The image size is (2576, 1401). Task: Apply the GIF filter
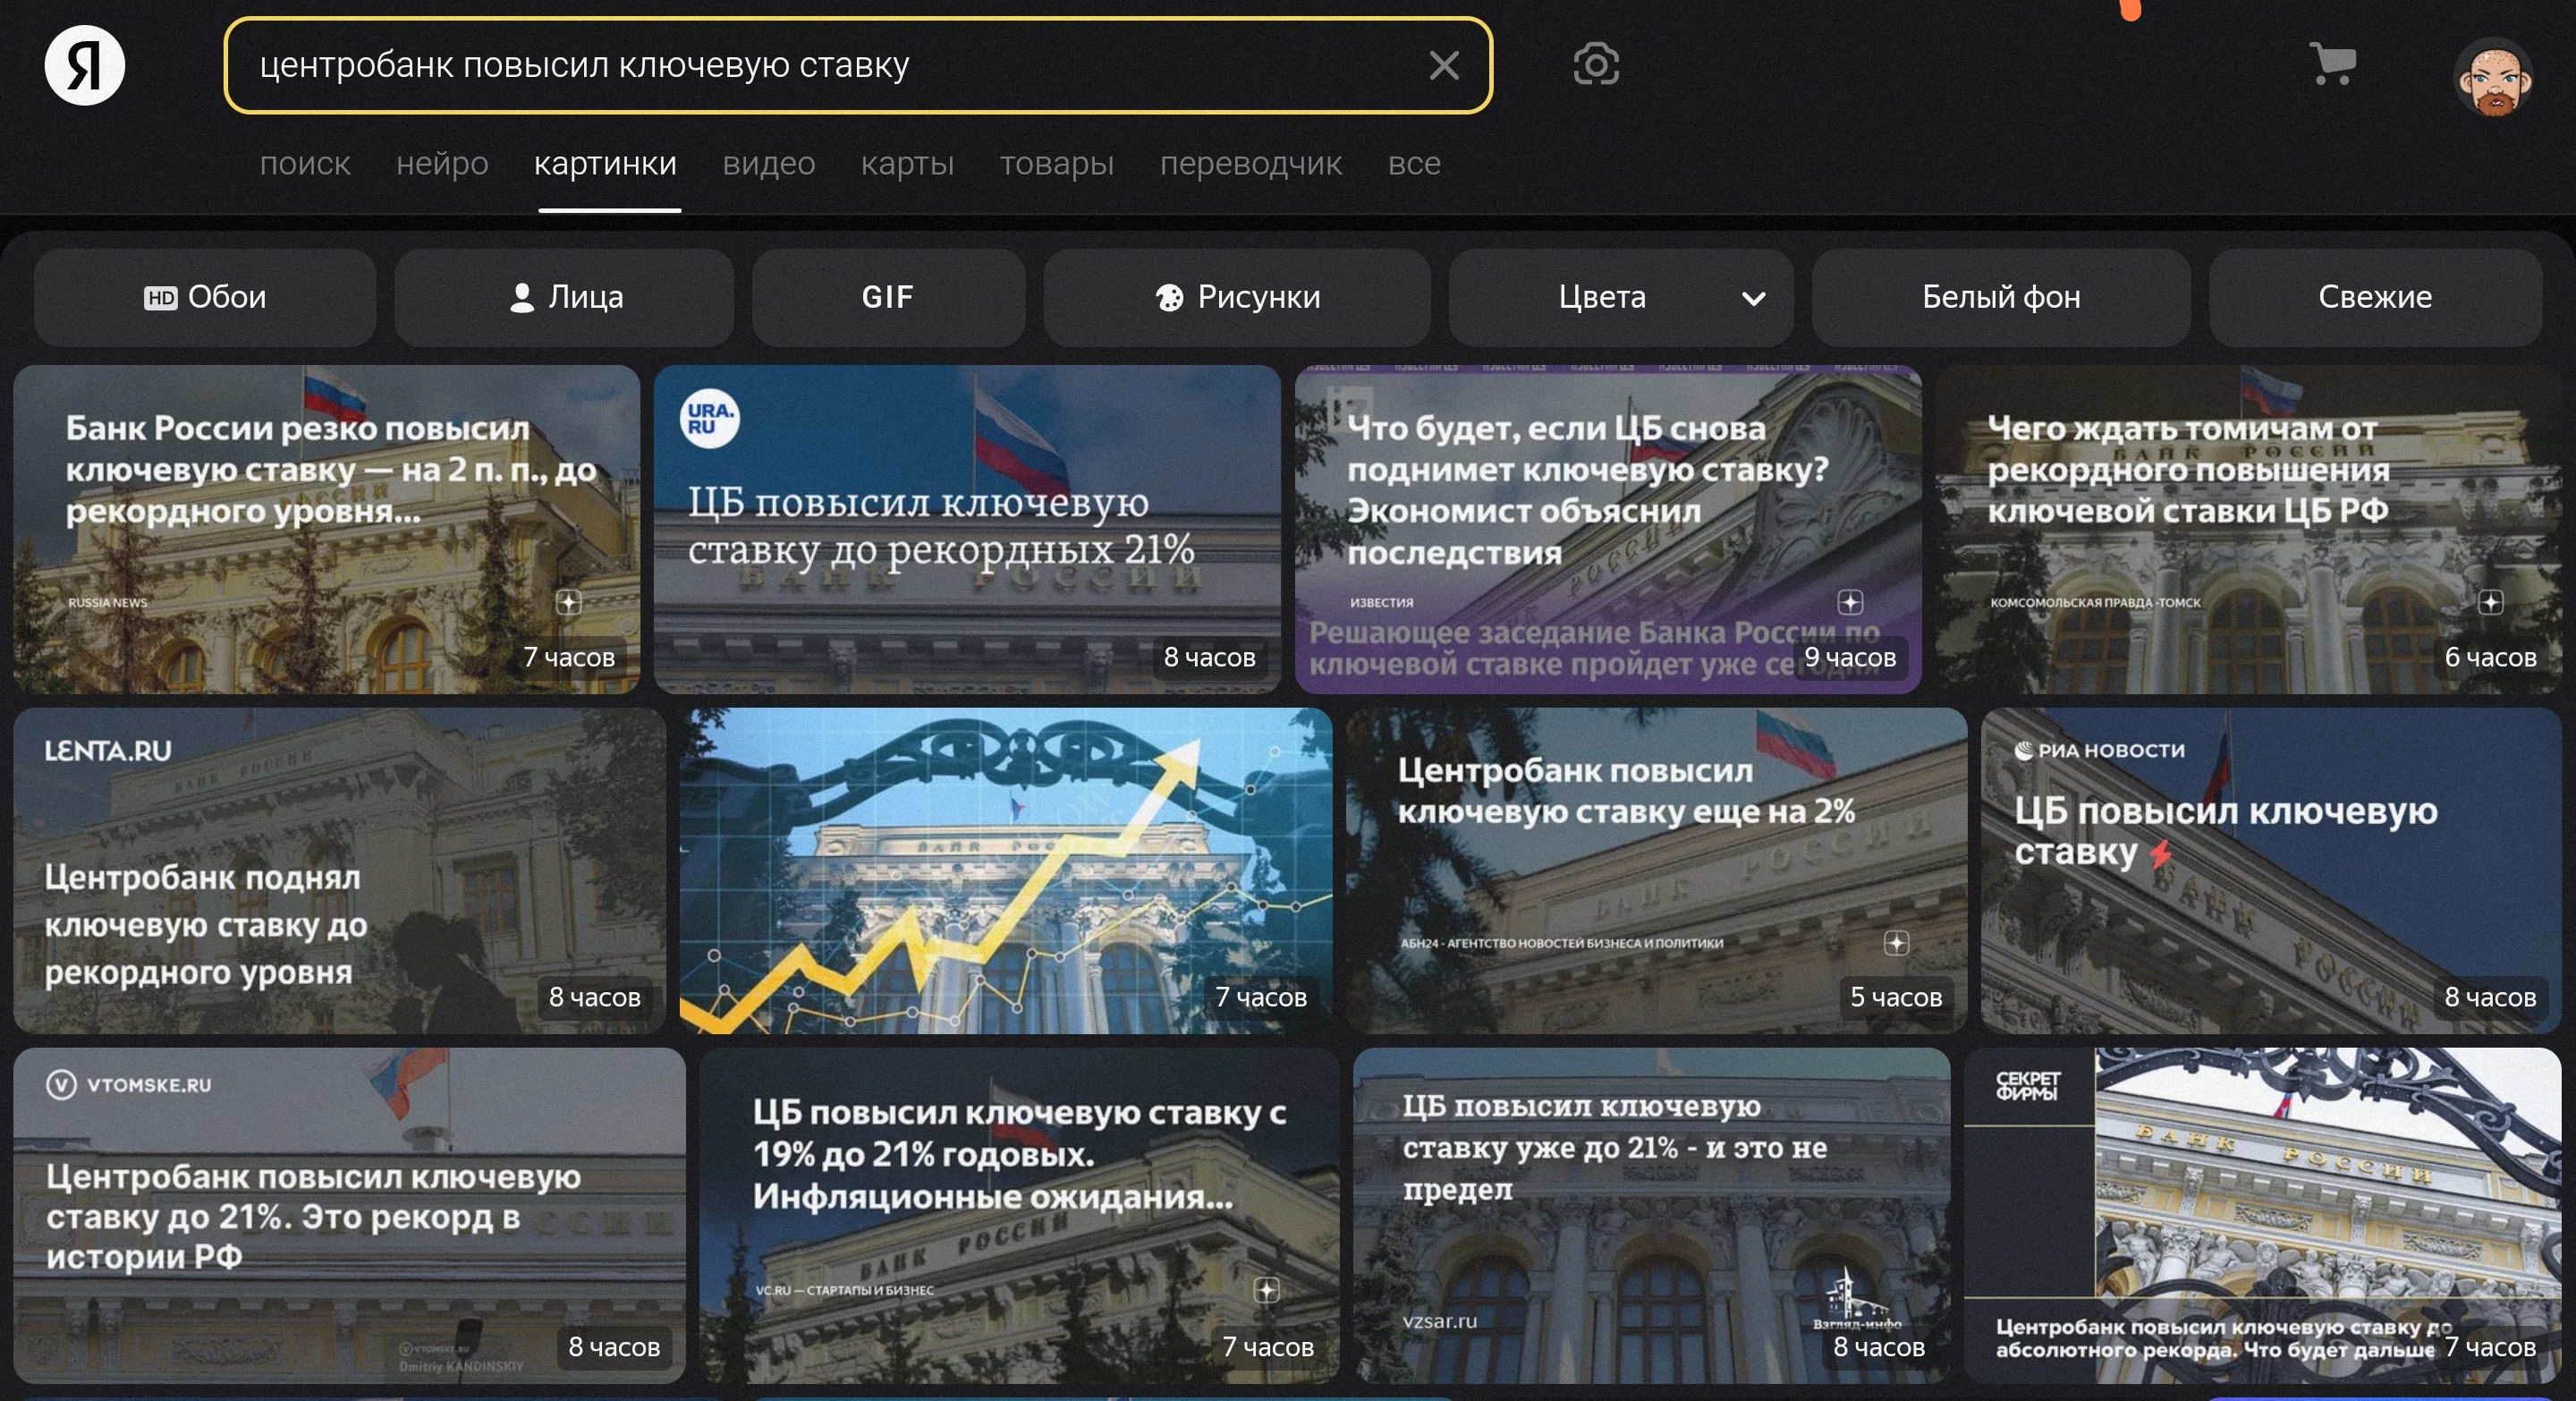pyautogui.click(x=888, y=297)
